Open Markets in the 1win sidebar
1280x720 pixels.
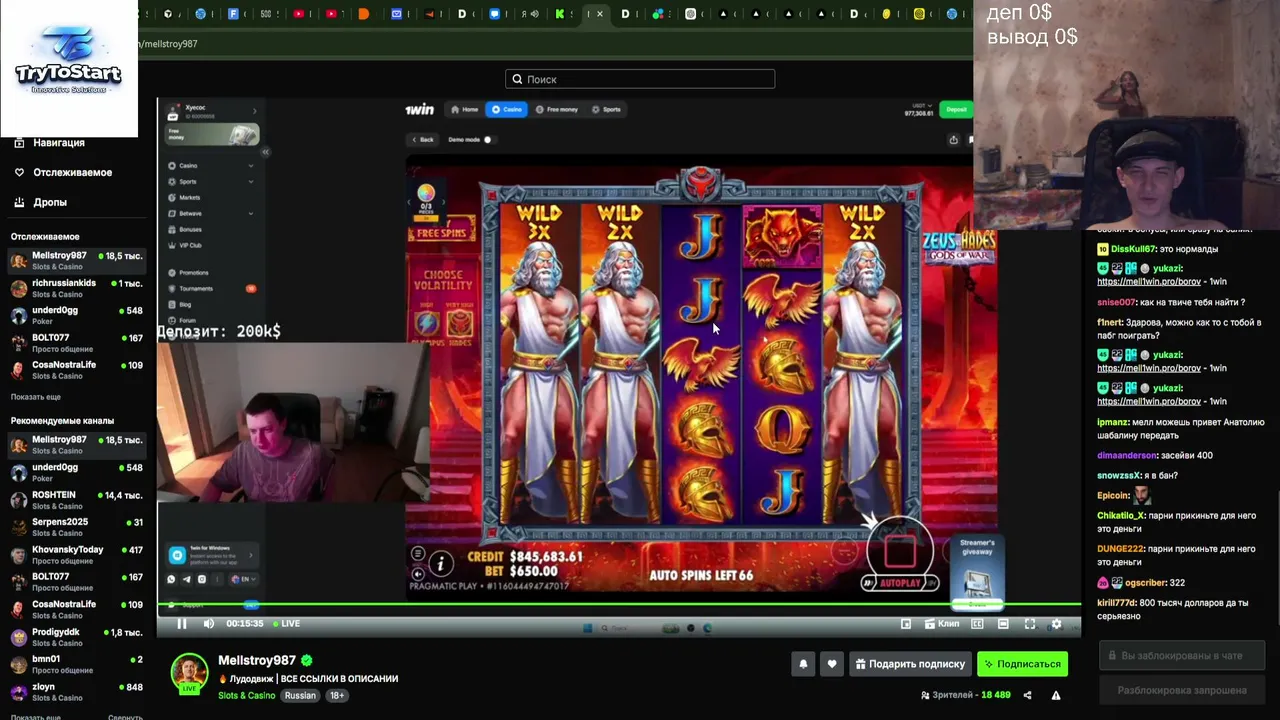coord(190,198)
